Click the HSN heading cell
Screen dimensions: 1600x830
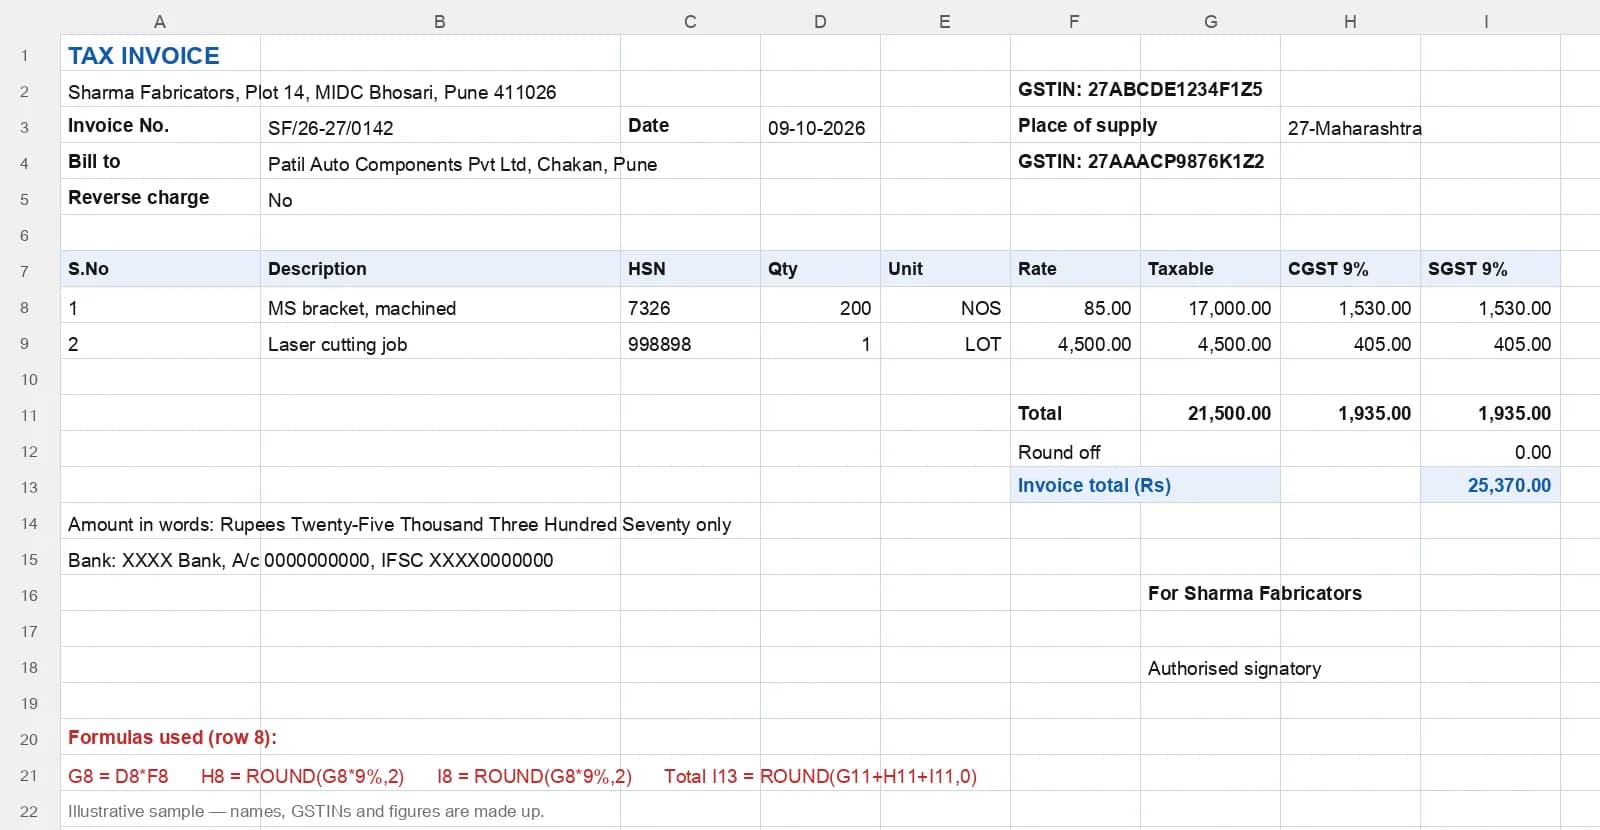[x=690, y=268]
